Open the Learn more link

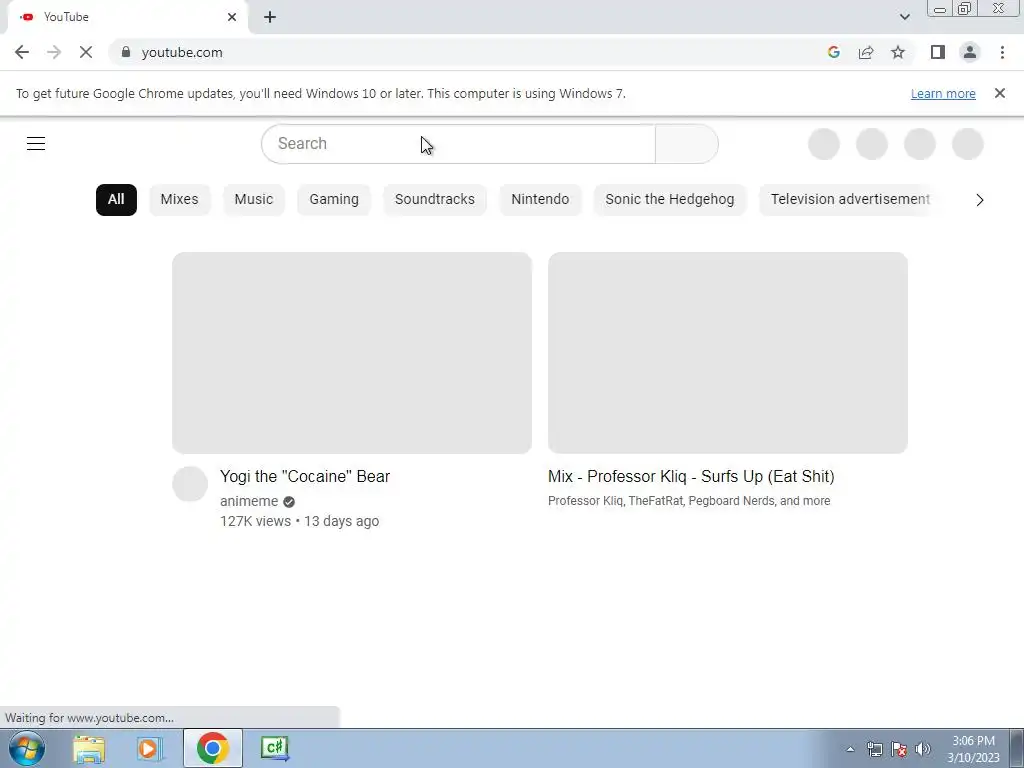tap(943, 93)
